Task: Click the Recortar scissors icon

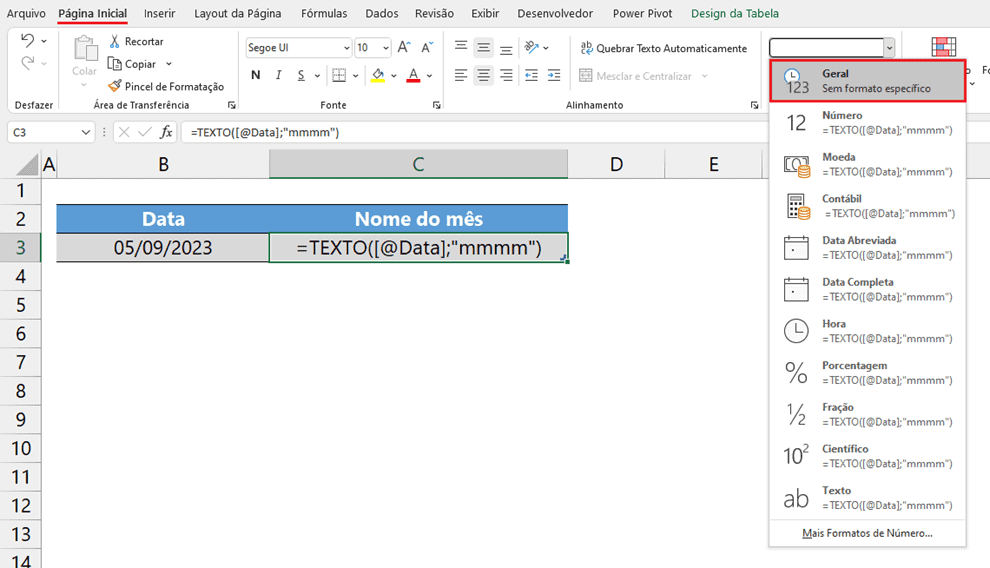Action: (114, 41)
